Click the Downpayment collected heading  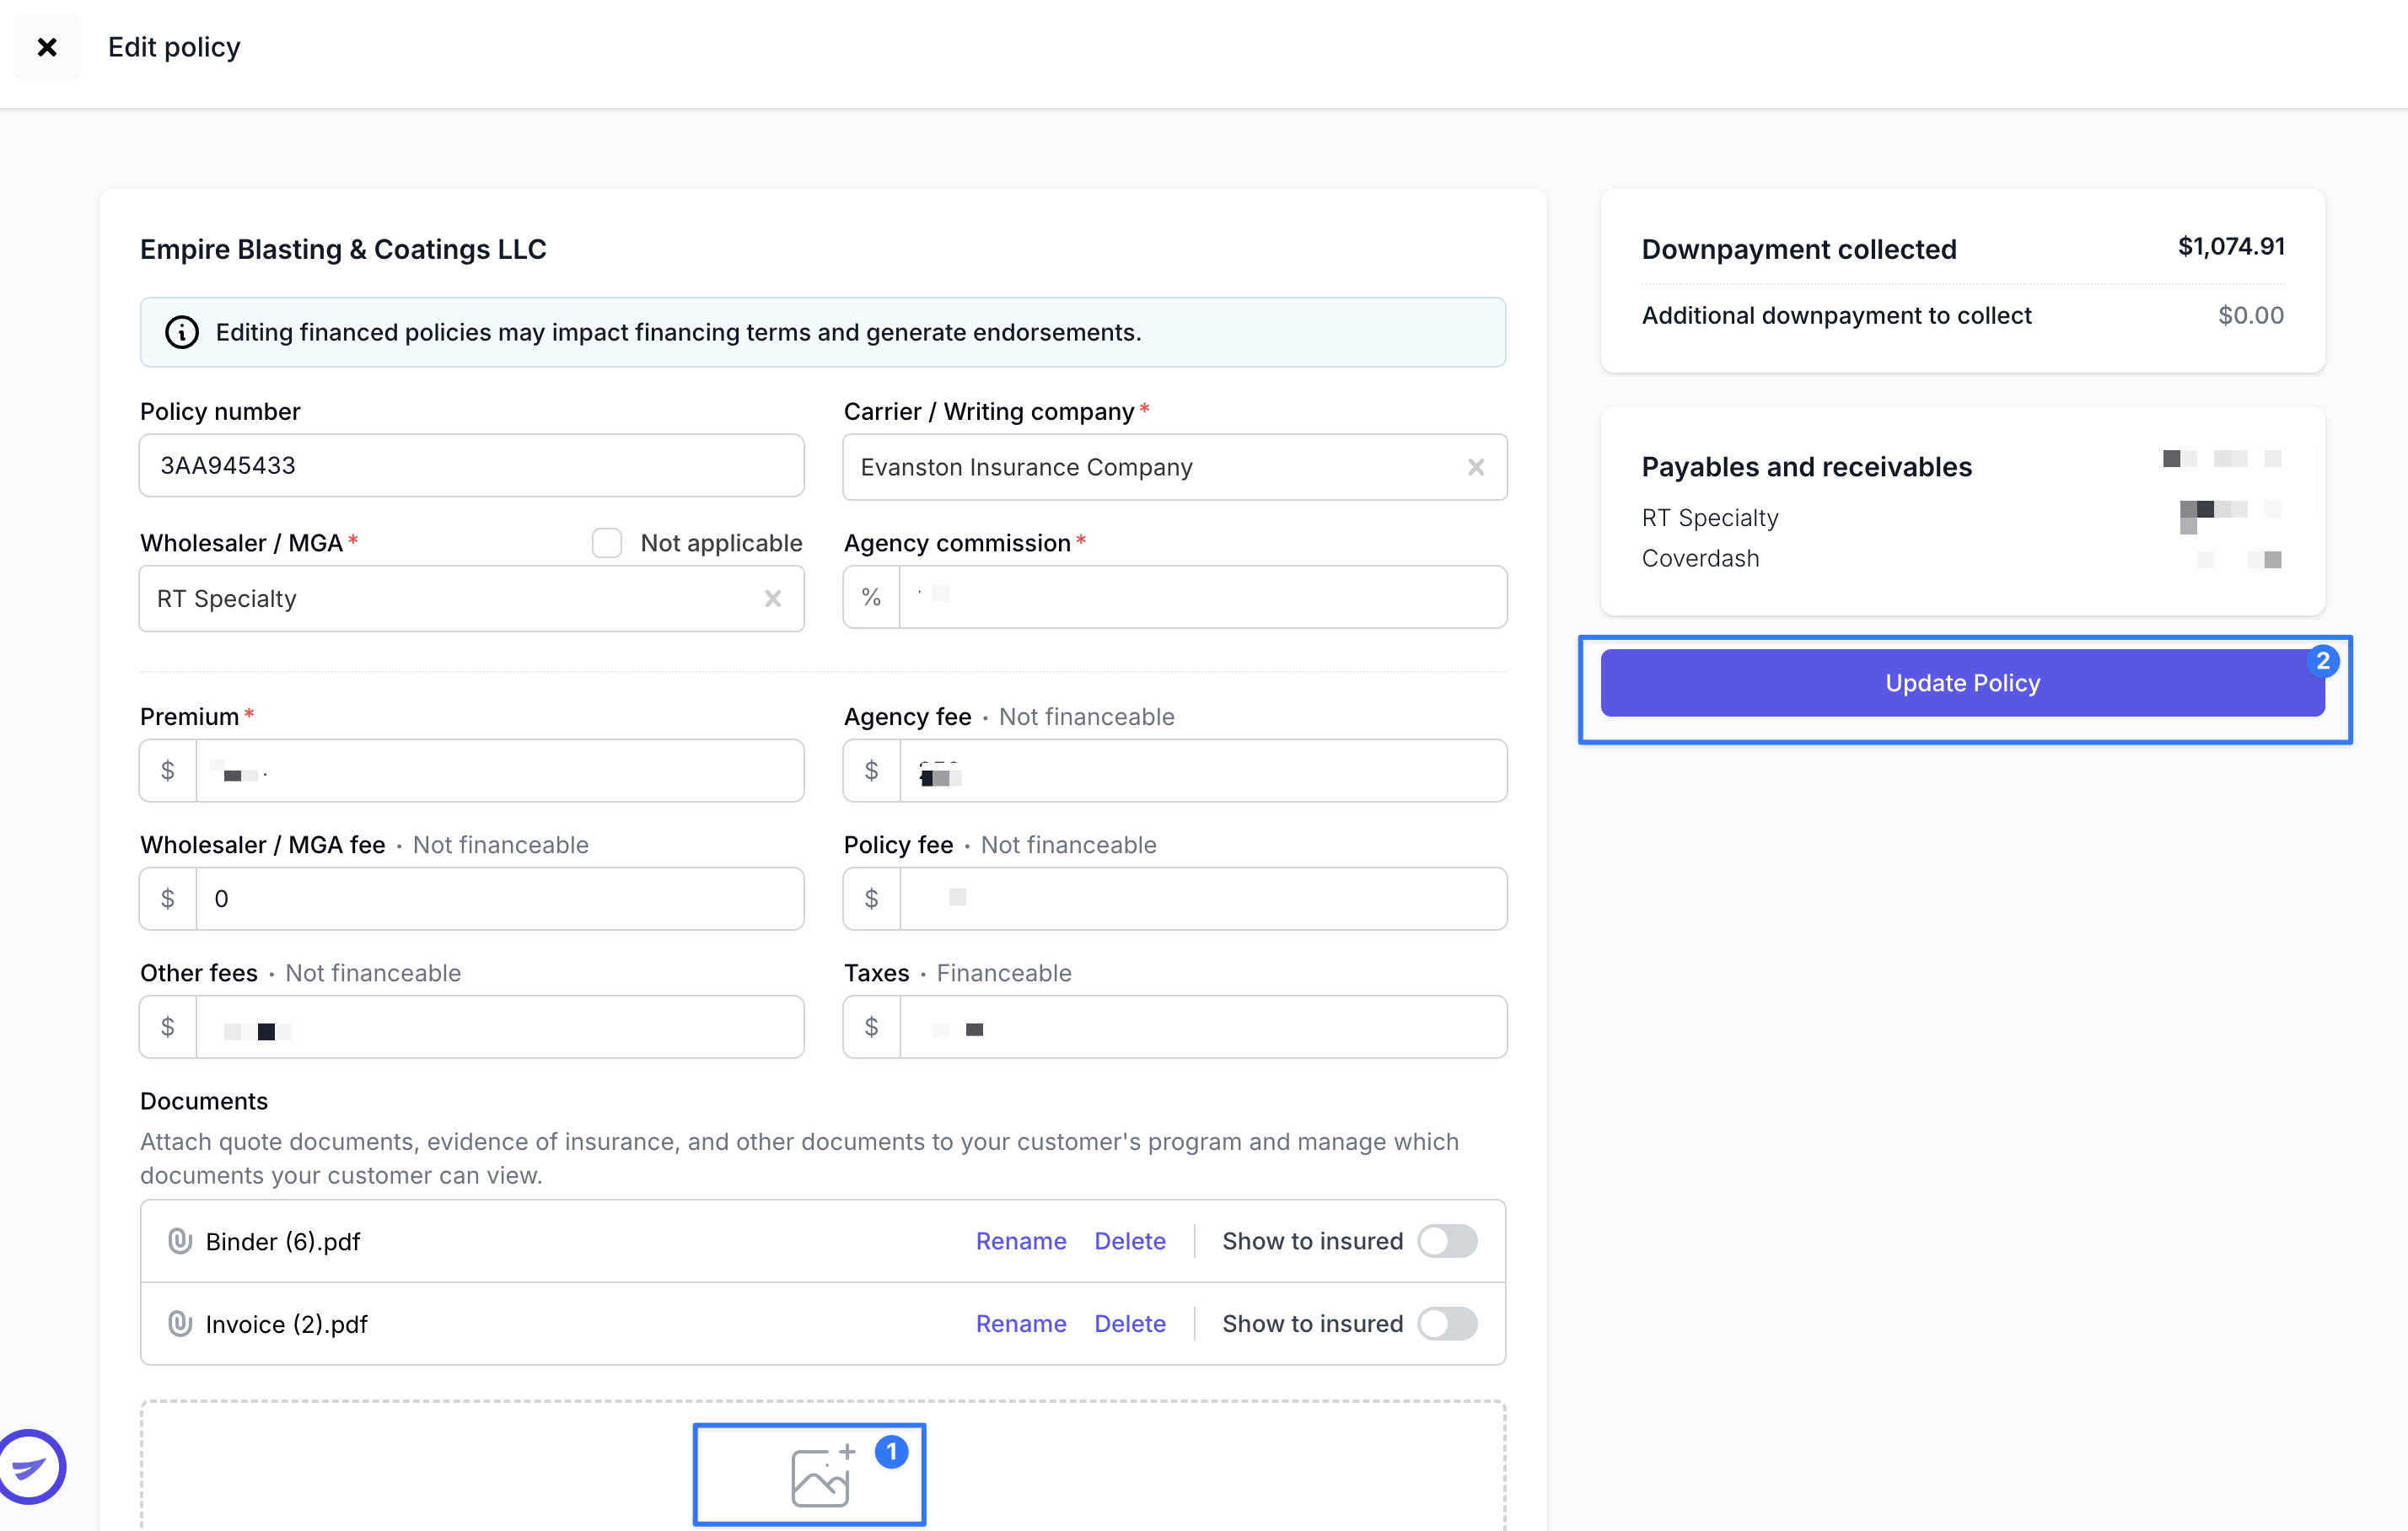1799,249
